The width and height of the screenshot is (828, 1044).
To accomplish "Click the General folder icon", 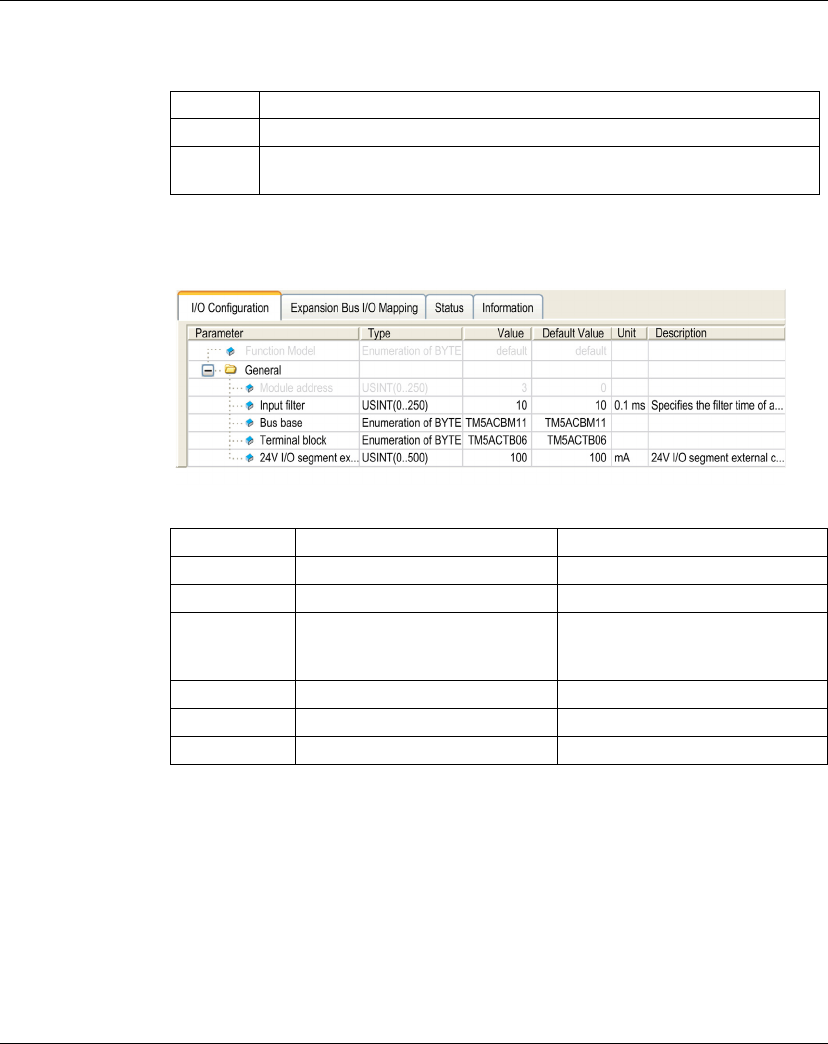I will click(230, 370).
